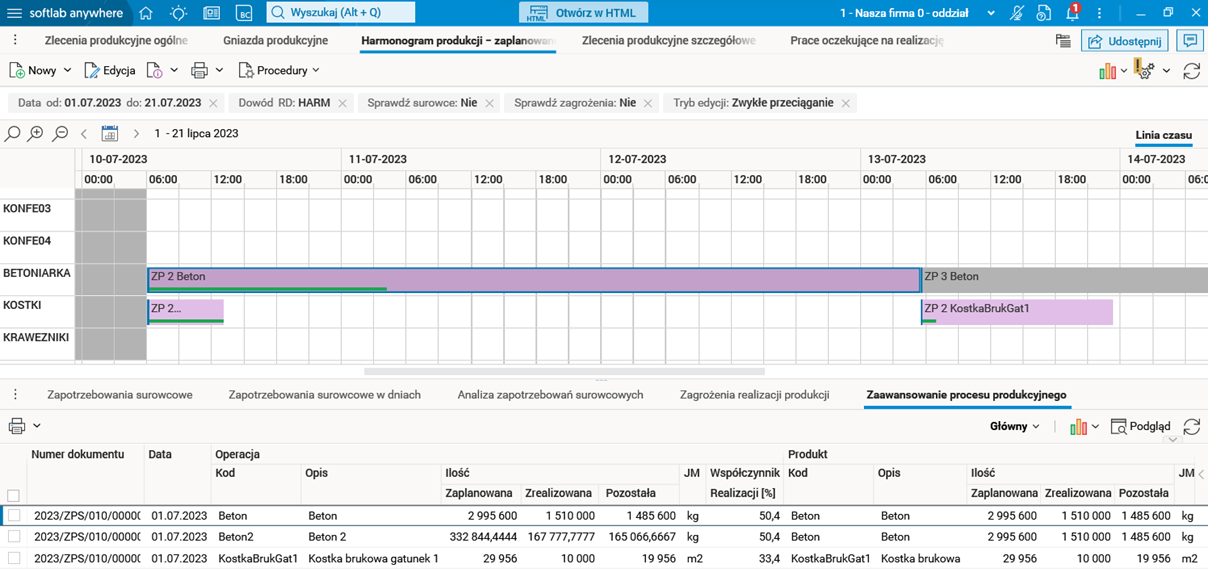Switch to Zapotrzebowania surowcowe w dniach tab
This screenshot has height=580, width=1208.
(x=325, y=395)
